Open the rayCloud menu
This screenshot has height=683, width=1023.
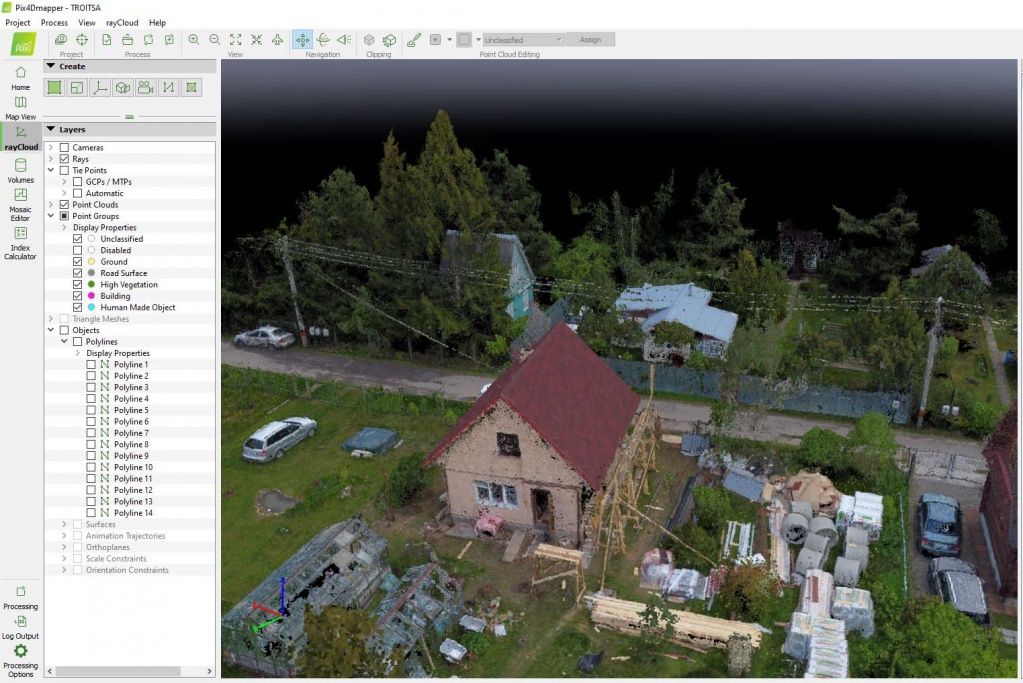[x=122, y=22]
